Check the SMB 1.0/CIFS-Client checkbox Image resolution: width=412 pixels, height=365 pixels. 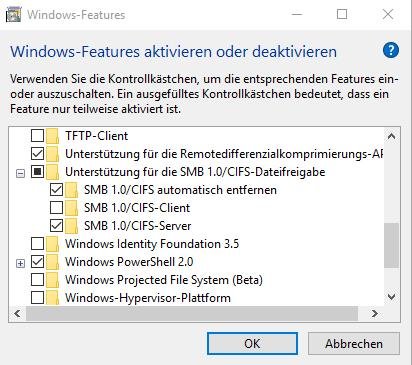coord(56,208)
